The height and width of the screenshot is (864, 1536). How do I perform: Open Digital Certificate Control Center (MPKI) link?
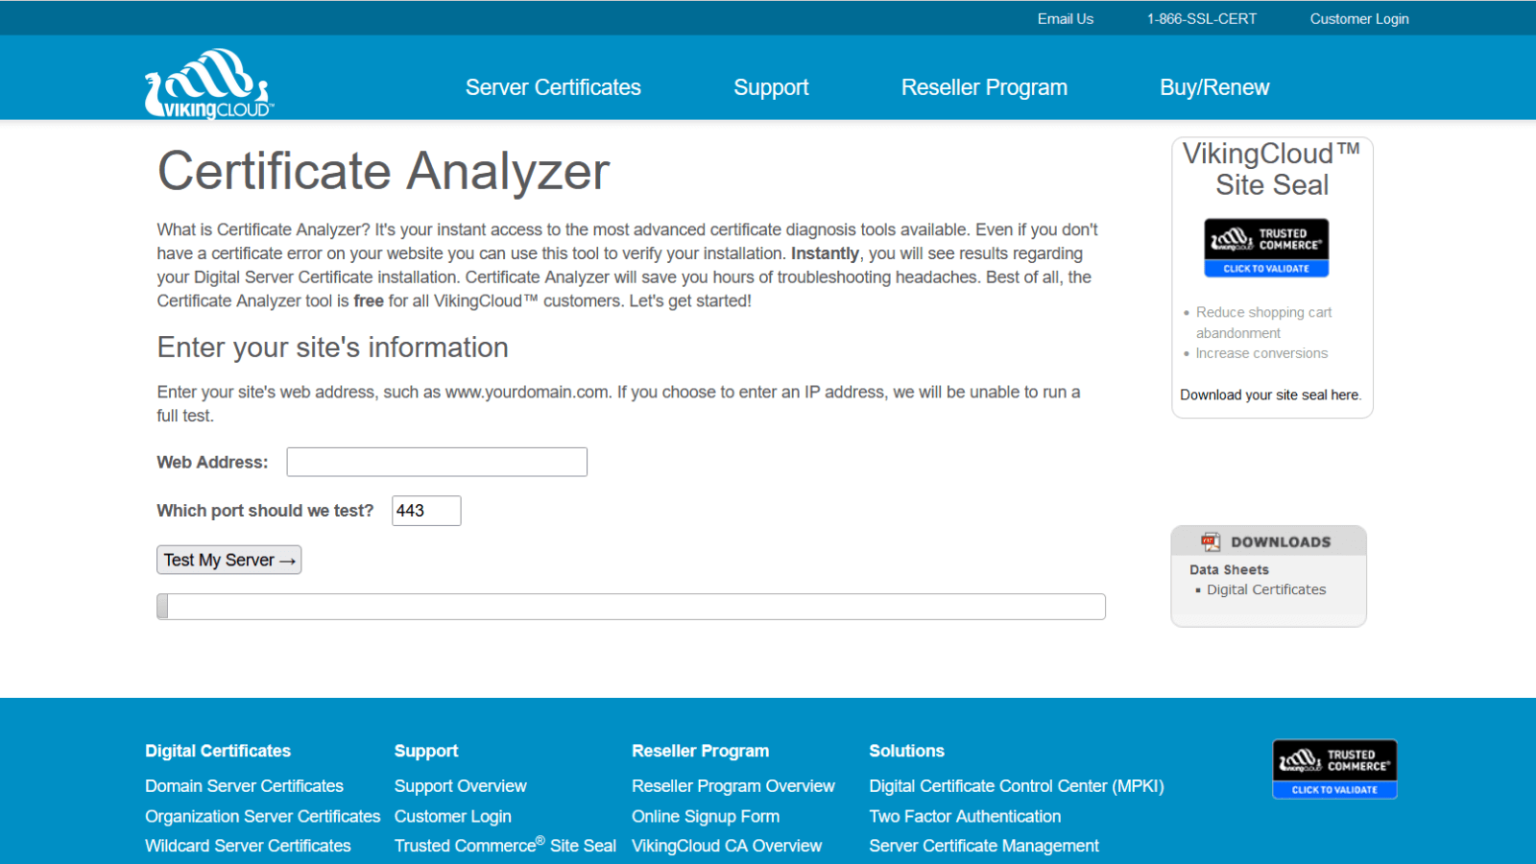pos(1016,786)
